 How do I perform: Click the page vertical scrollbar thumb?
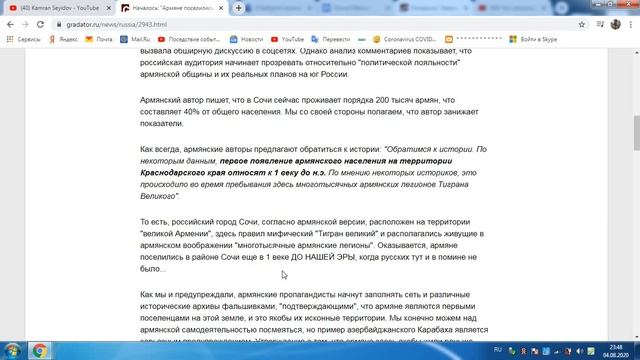pyautogui.click(x=636, y=133)
